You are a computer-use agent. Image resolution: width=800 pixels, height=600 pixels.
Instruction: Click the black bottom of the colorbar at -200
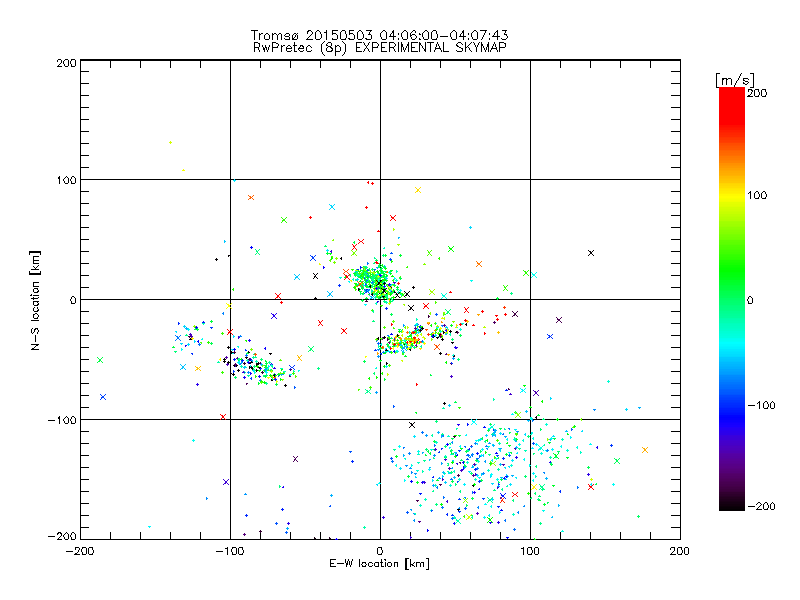(x=732, y=505)
